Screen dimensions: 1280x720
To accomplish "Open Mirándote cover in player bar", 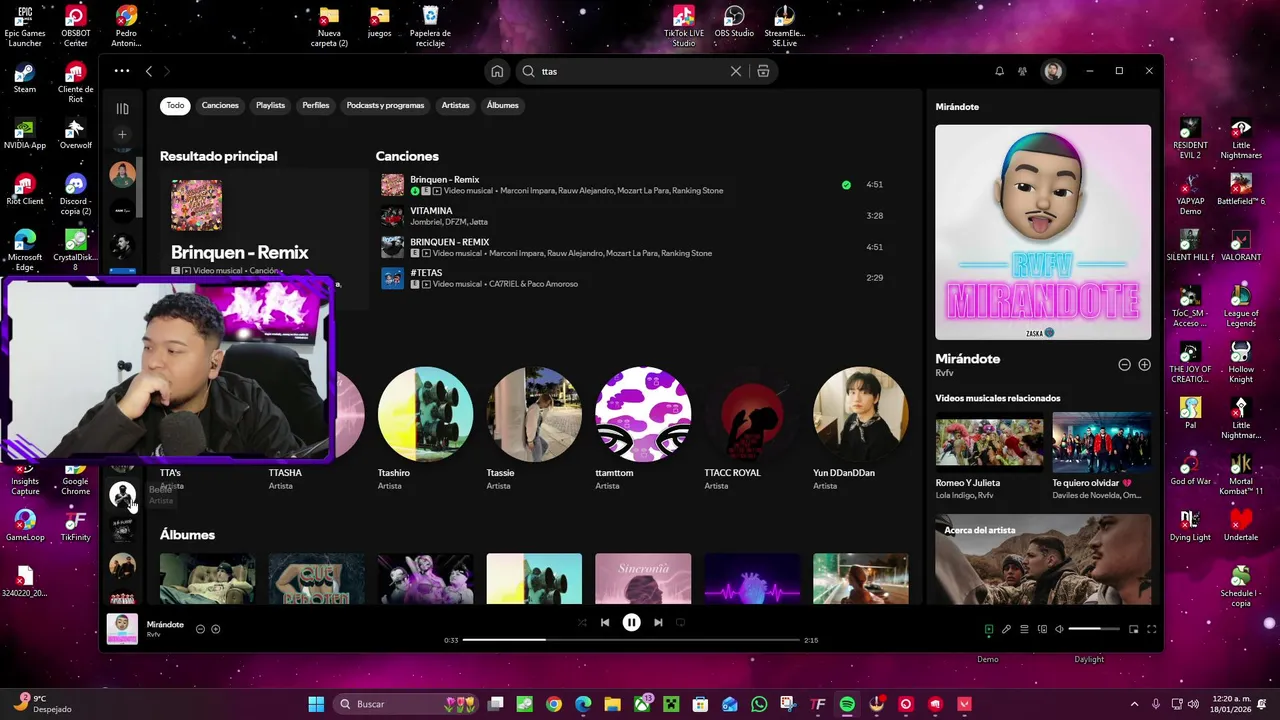I will coord(122,629).
